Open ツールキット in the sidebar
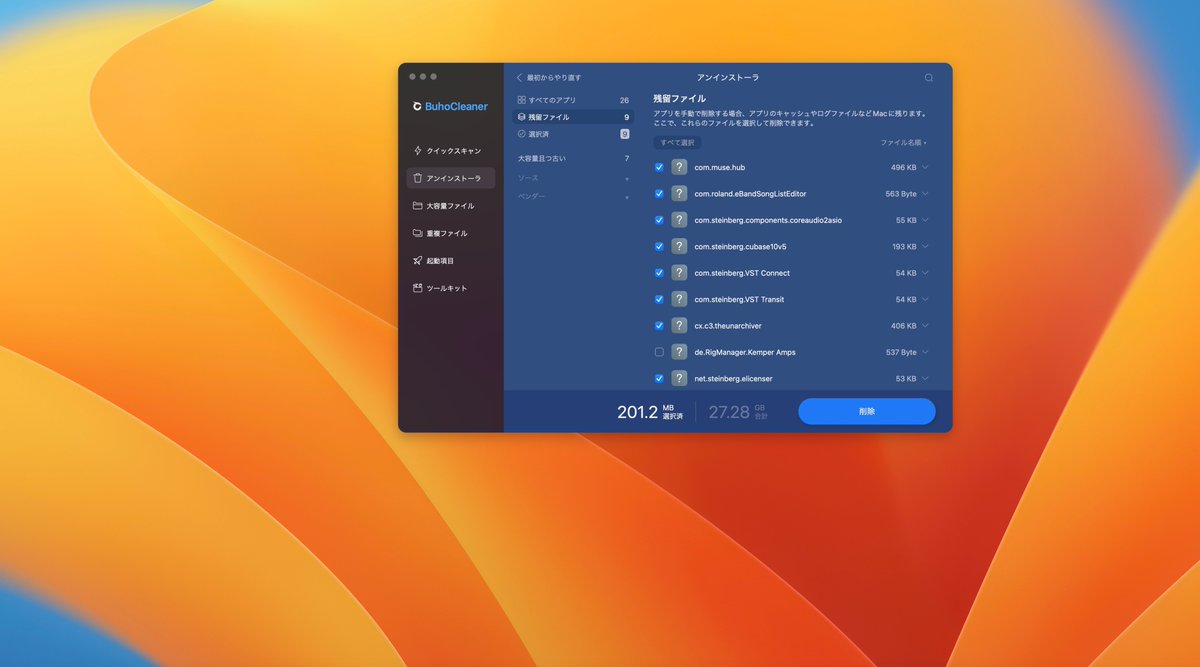 coord(450,288)
